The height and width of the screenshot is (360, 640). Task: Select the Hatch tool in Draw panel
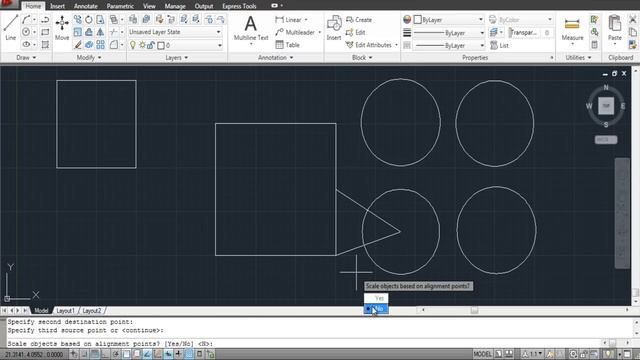point(45,44)
